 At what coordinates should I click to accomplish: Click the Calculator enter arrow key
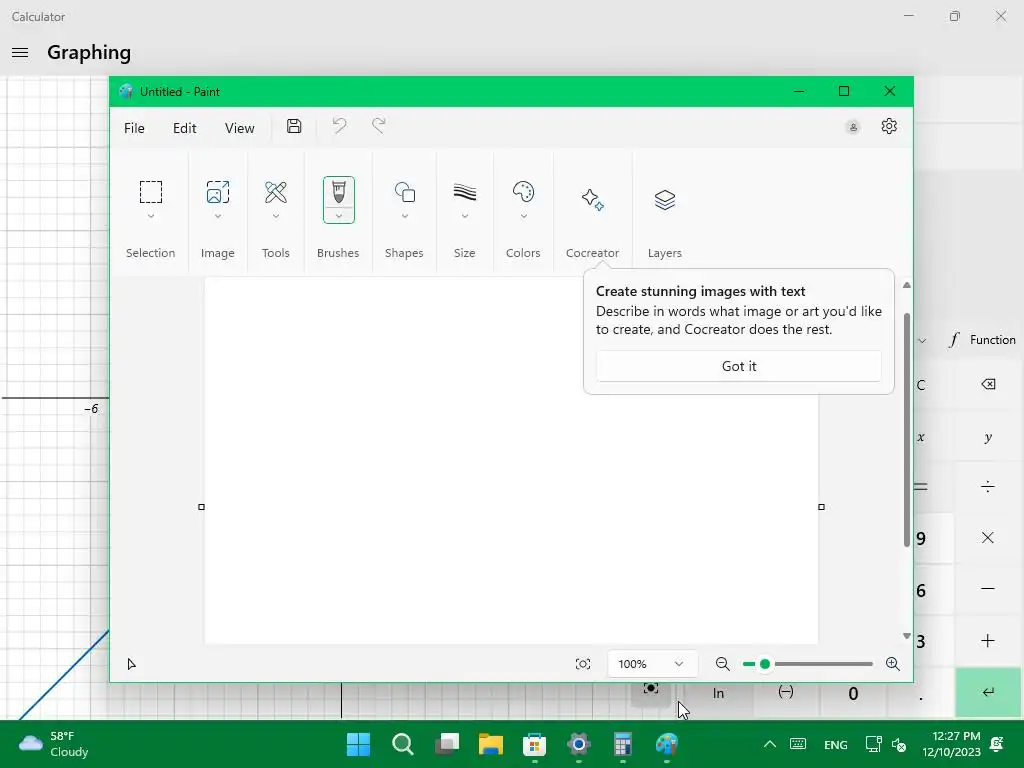[x=988, y=692]
